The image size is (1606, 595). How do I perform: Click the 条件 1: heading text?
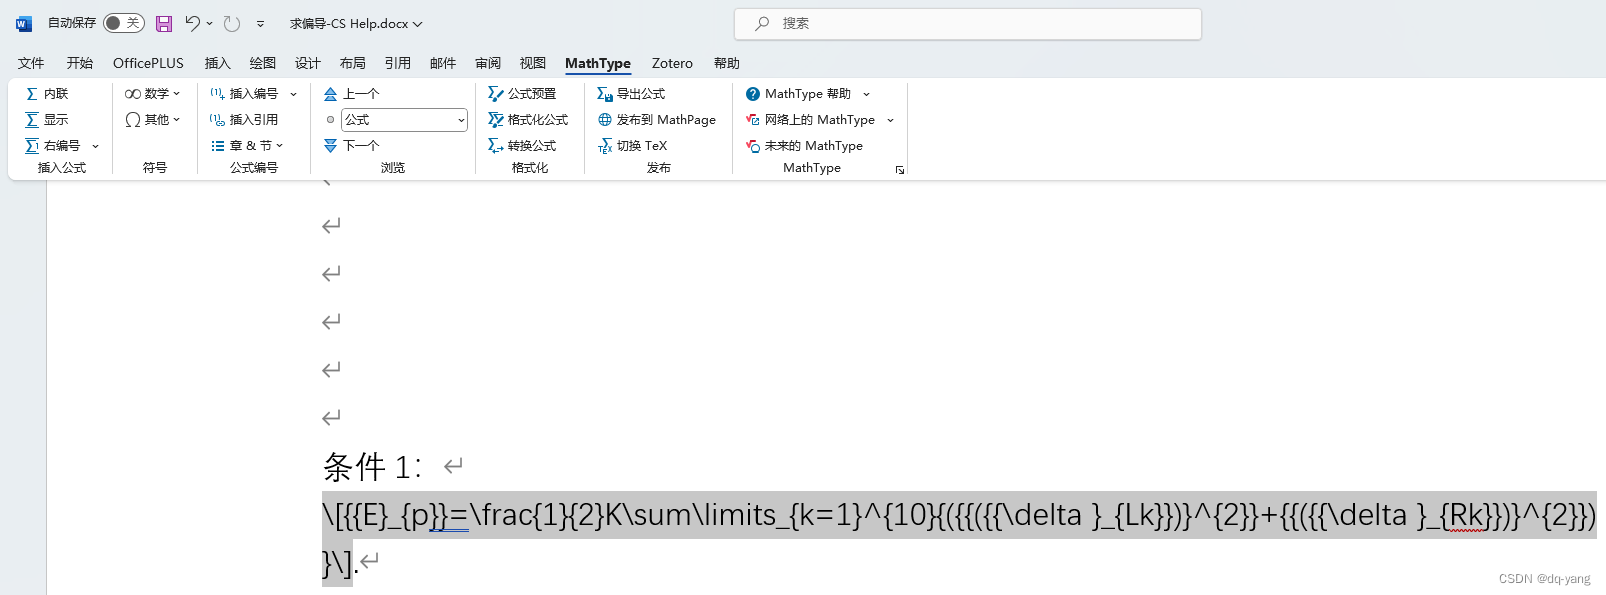tap(372, 466)
